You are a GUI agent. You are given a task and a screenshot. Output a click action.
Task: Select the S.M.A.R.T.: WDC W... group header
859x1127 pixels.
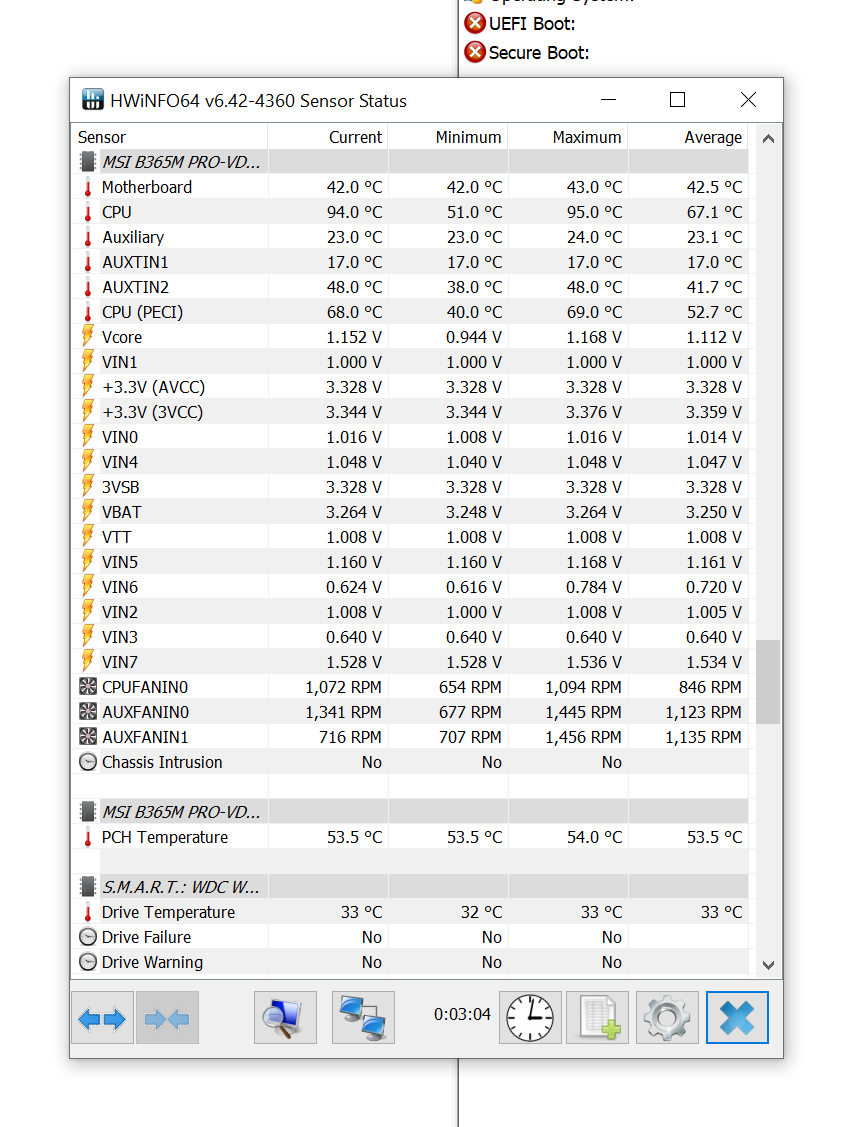click(x=409, y=887)
